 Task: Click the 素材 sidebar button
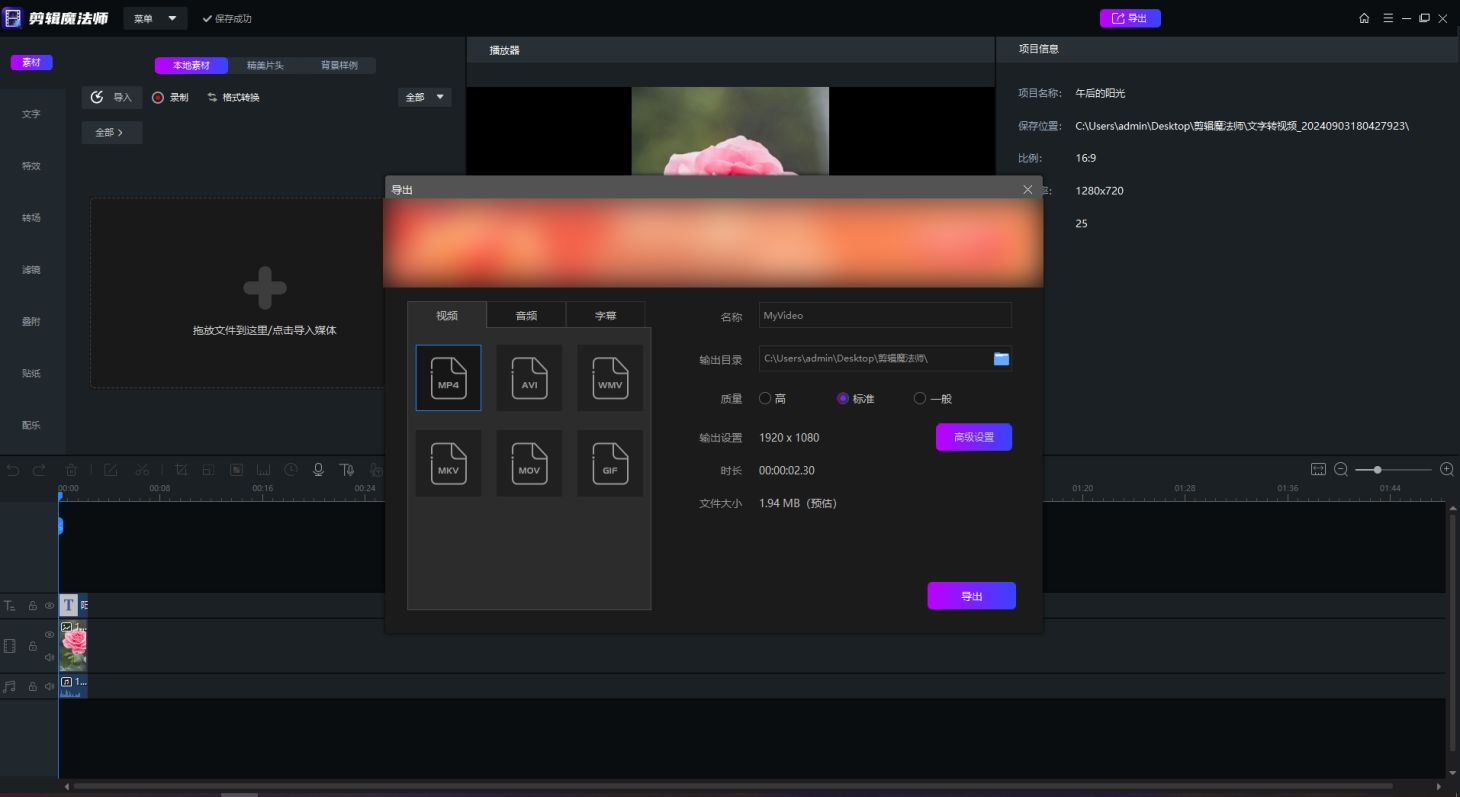pyautogui.click(x=32, y=62)
